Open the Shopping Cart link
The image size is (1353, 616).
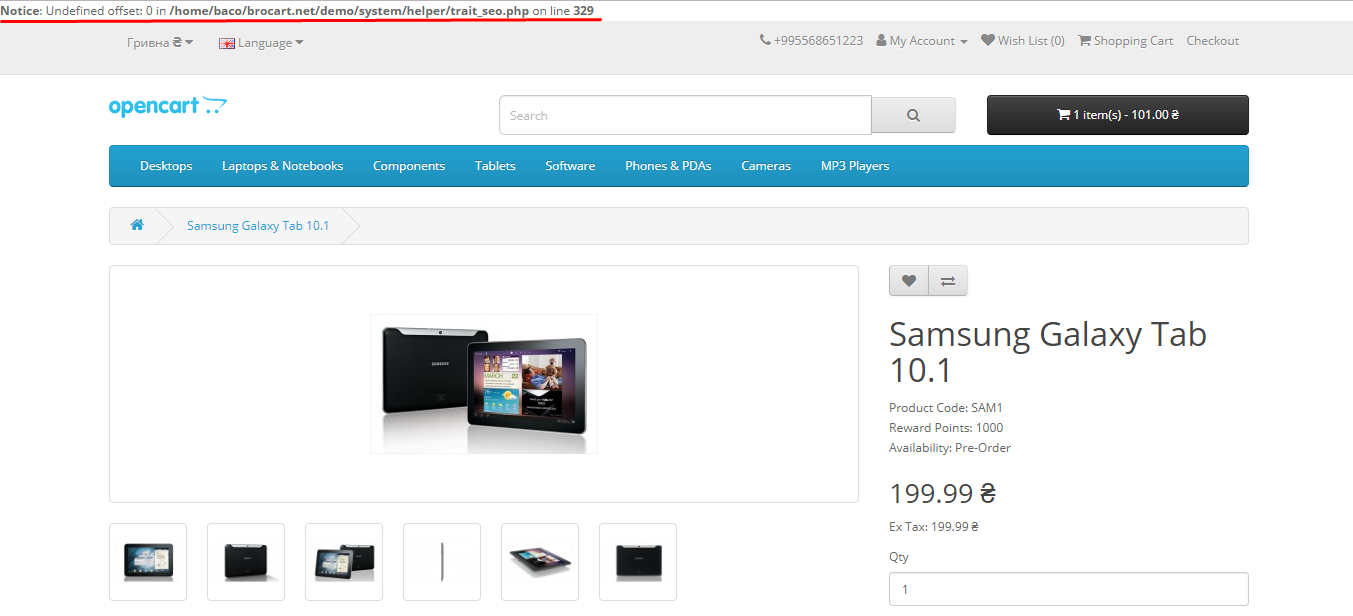pos(1126,41)
